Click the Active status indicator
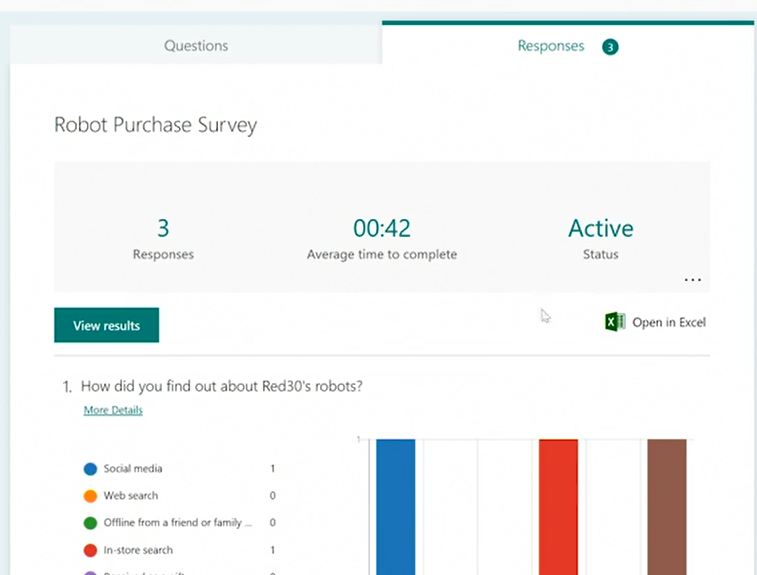The height and width of the screenshot is (575, 757). tap(600, 229)
